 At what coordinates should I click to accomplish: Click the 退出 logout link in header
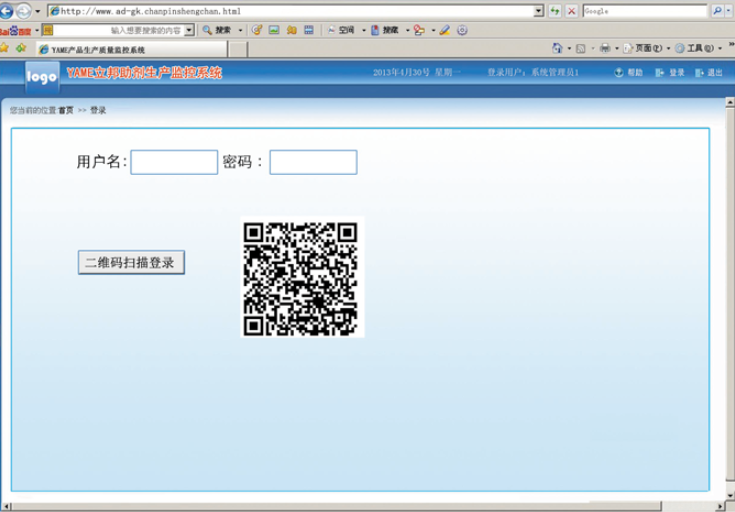click(x=709, y=72)
